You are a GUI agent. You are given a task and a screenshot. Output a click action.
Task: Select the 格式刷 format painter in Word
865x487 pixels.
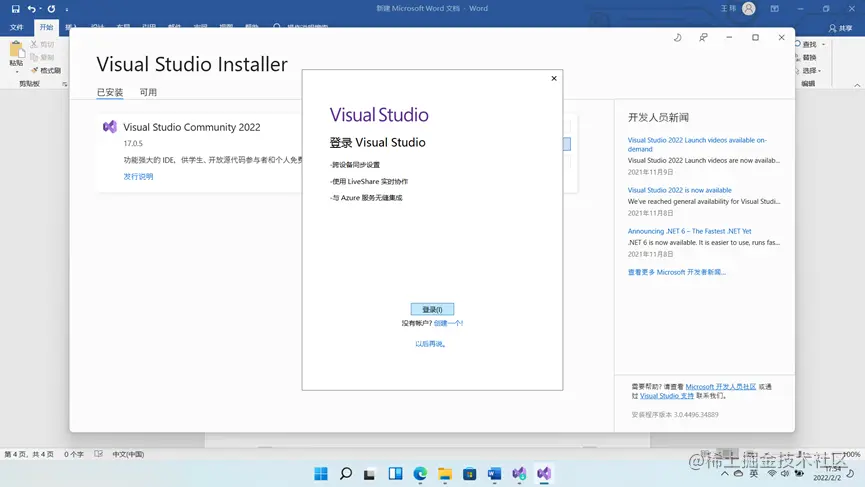[46, 71]
